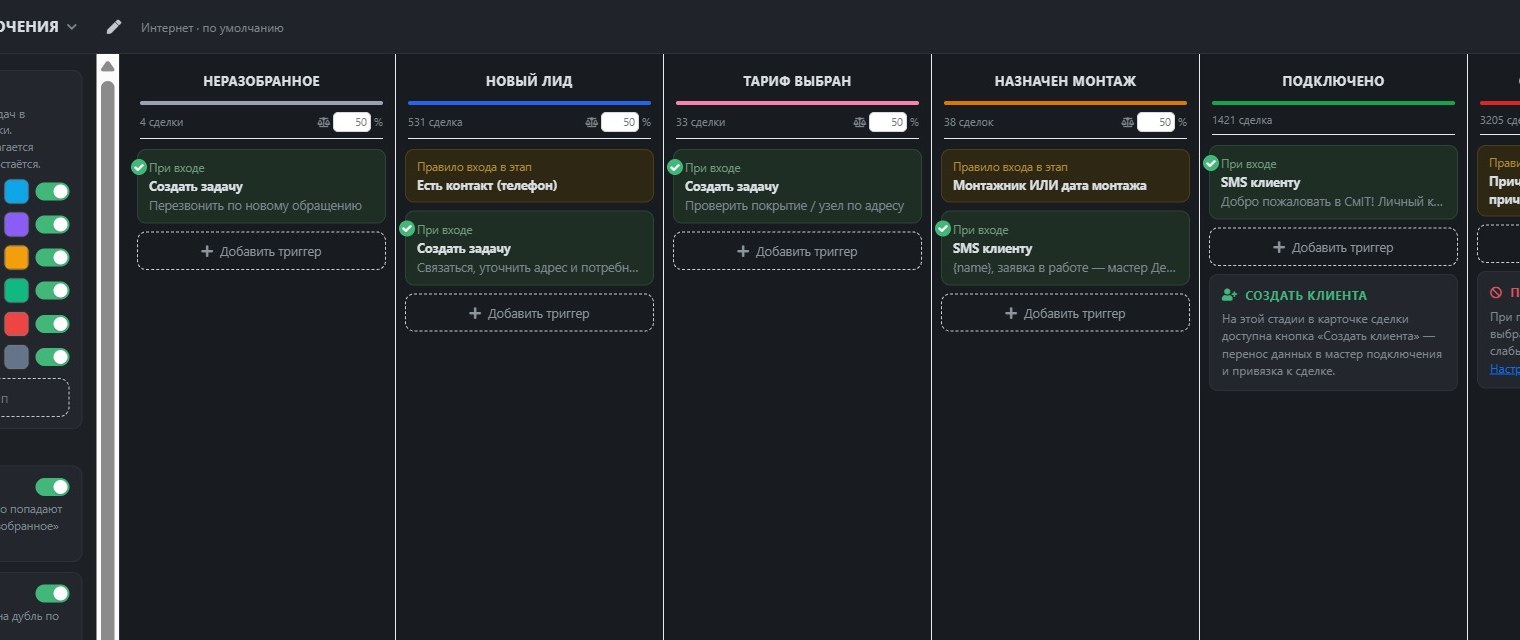Click the СОЗДАТЬ КЛИЕНТА person-plus icon

click(1230, 295)
